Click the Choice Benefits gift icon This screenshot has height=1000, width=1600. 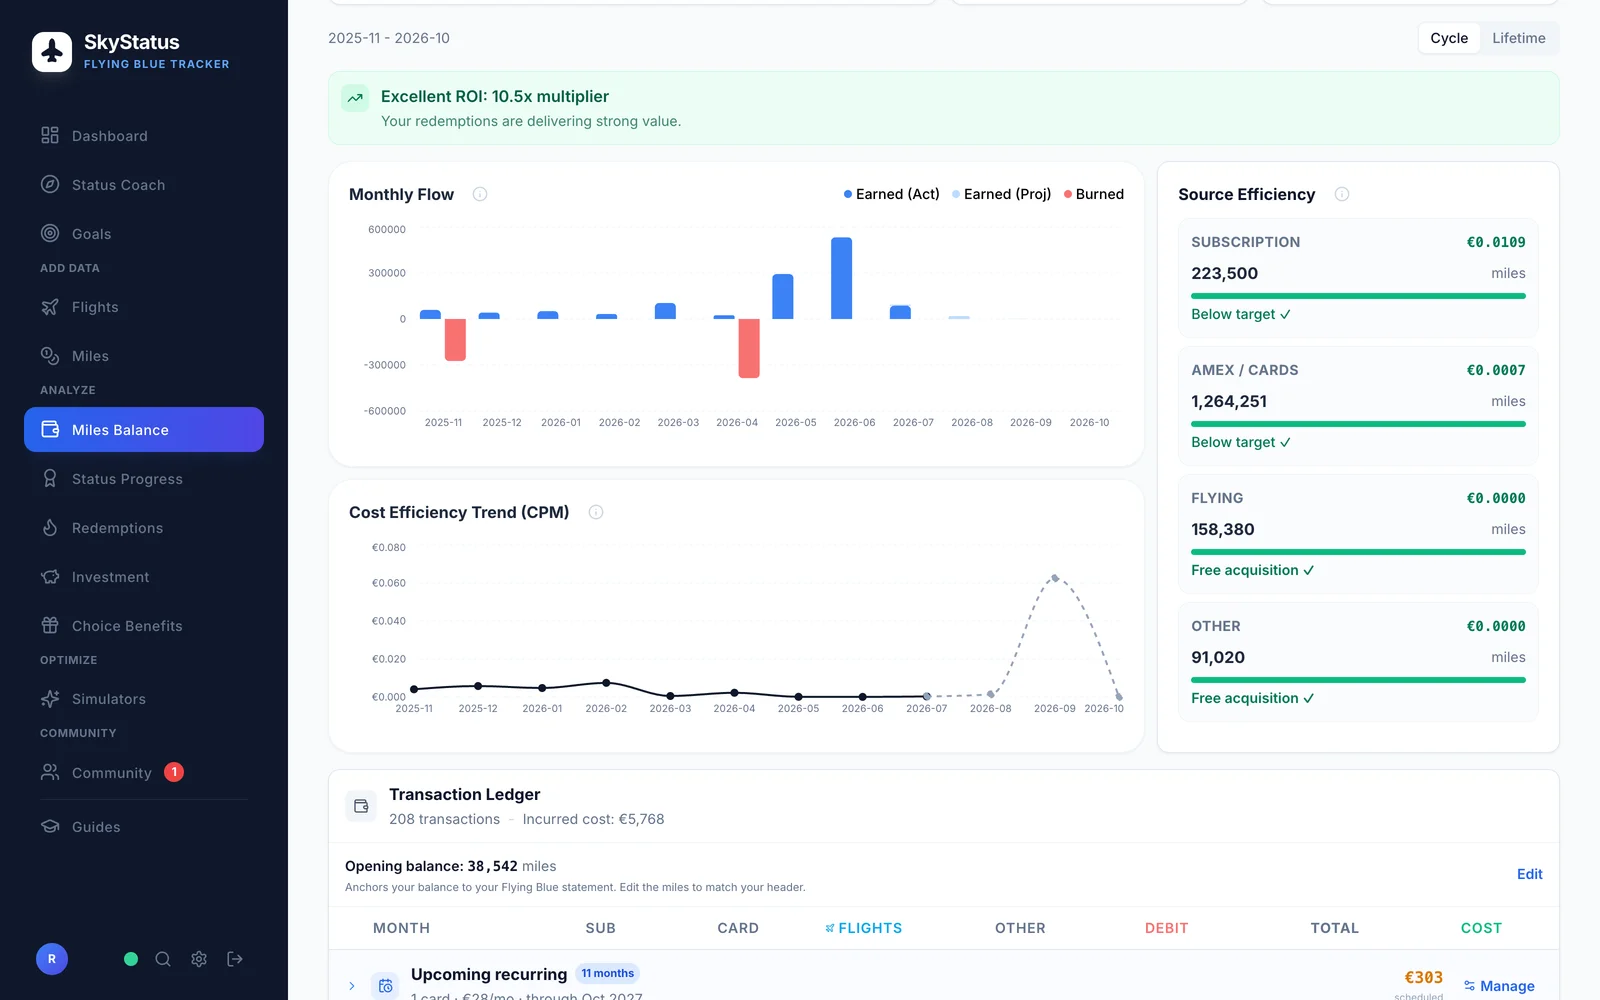(x=50, y=626)
